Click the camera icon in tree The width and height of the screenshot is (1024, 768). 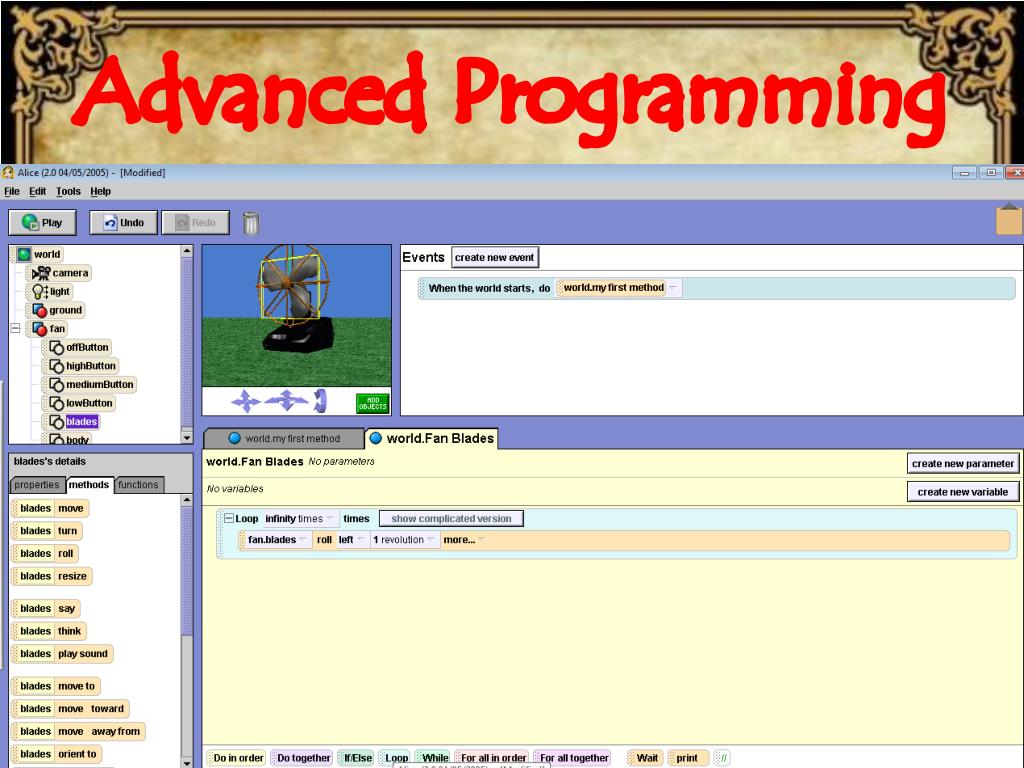pos(40,273)
